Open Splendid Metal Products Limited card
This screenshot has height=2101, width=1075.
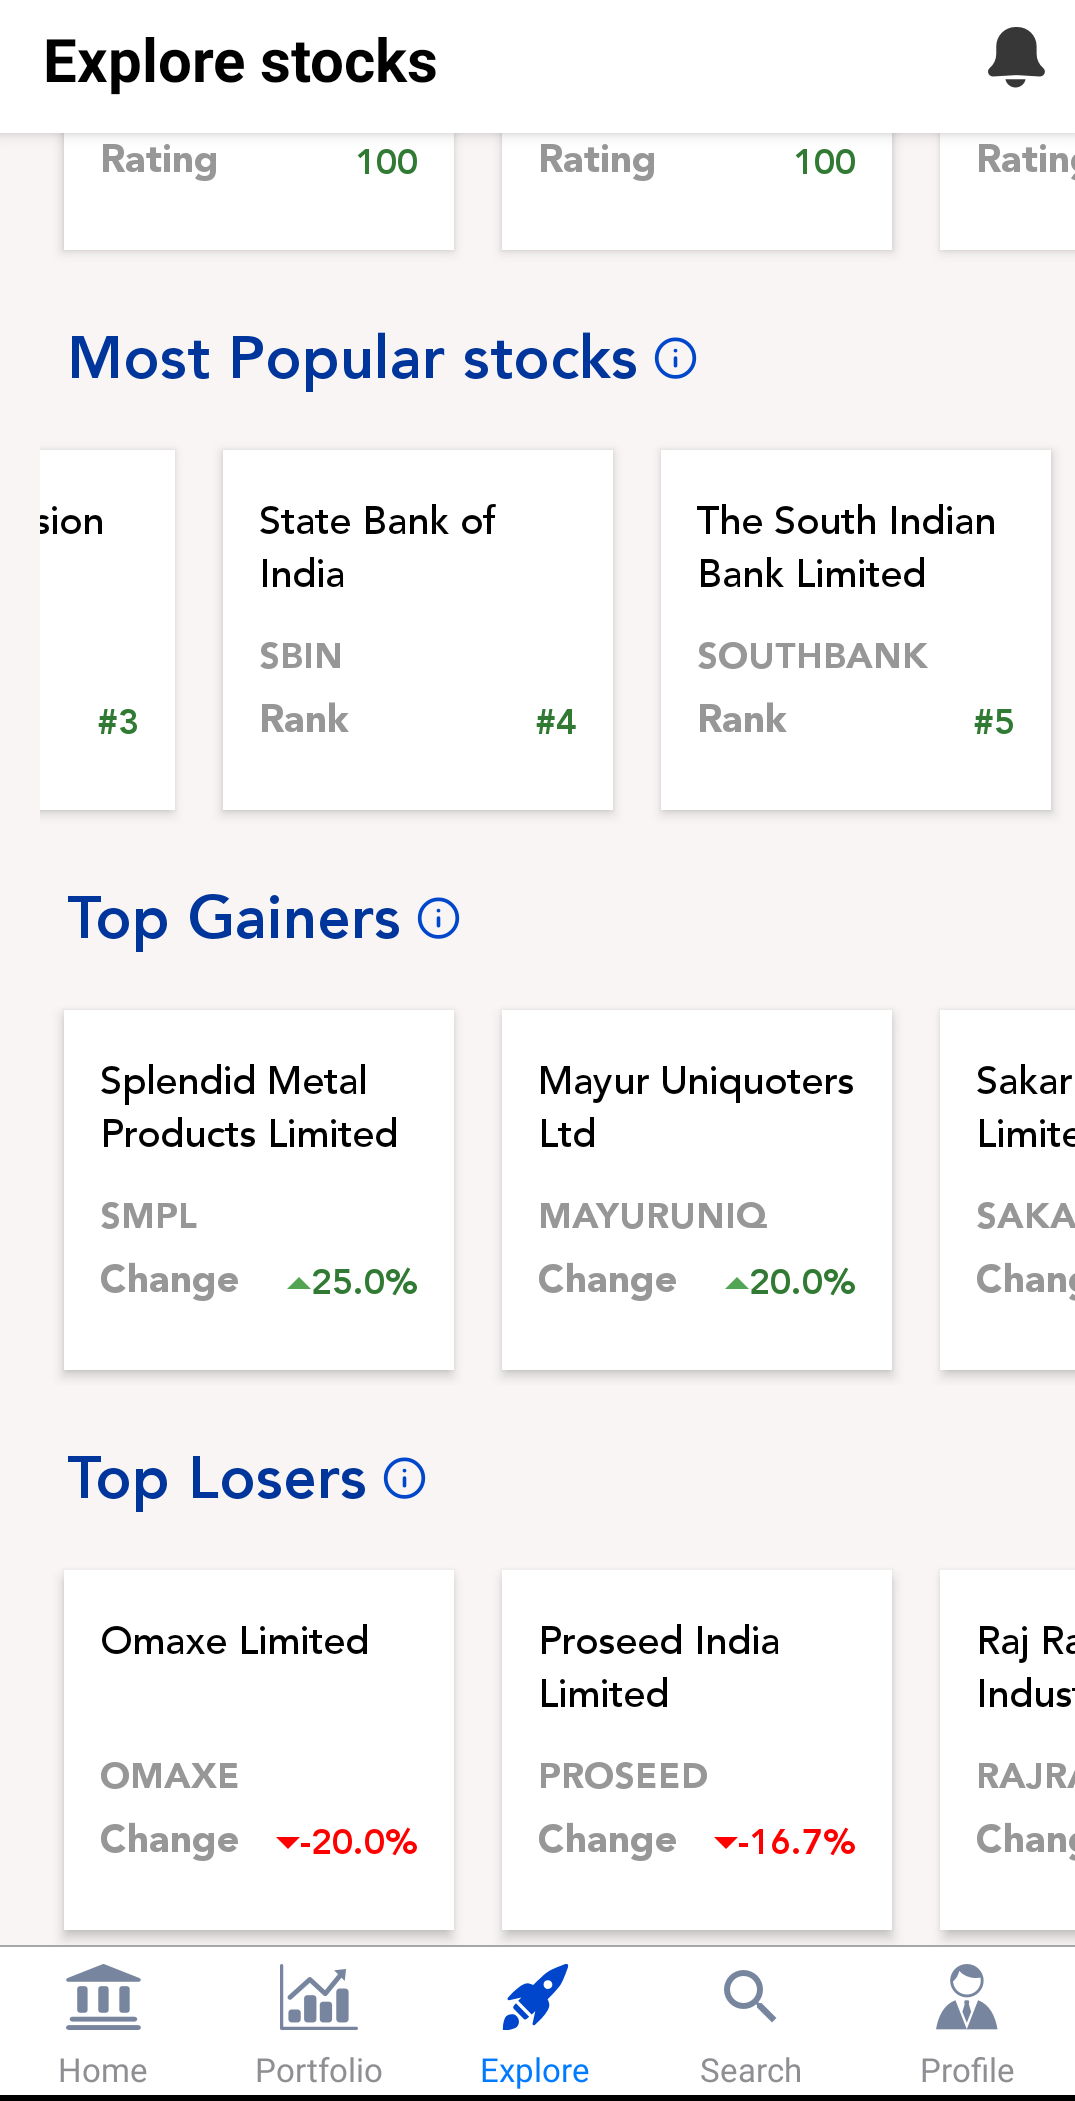pyautogui.click(x=258, y=1189)
